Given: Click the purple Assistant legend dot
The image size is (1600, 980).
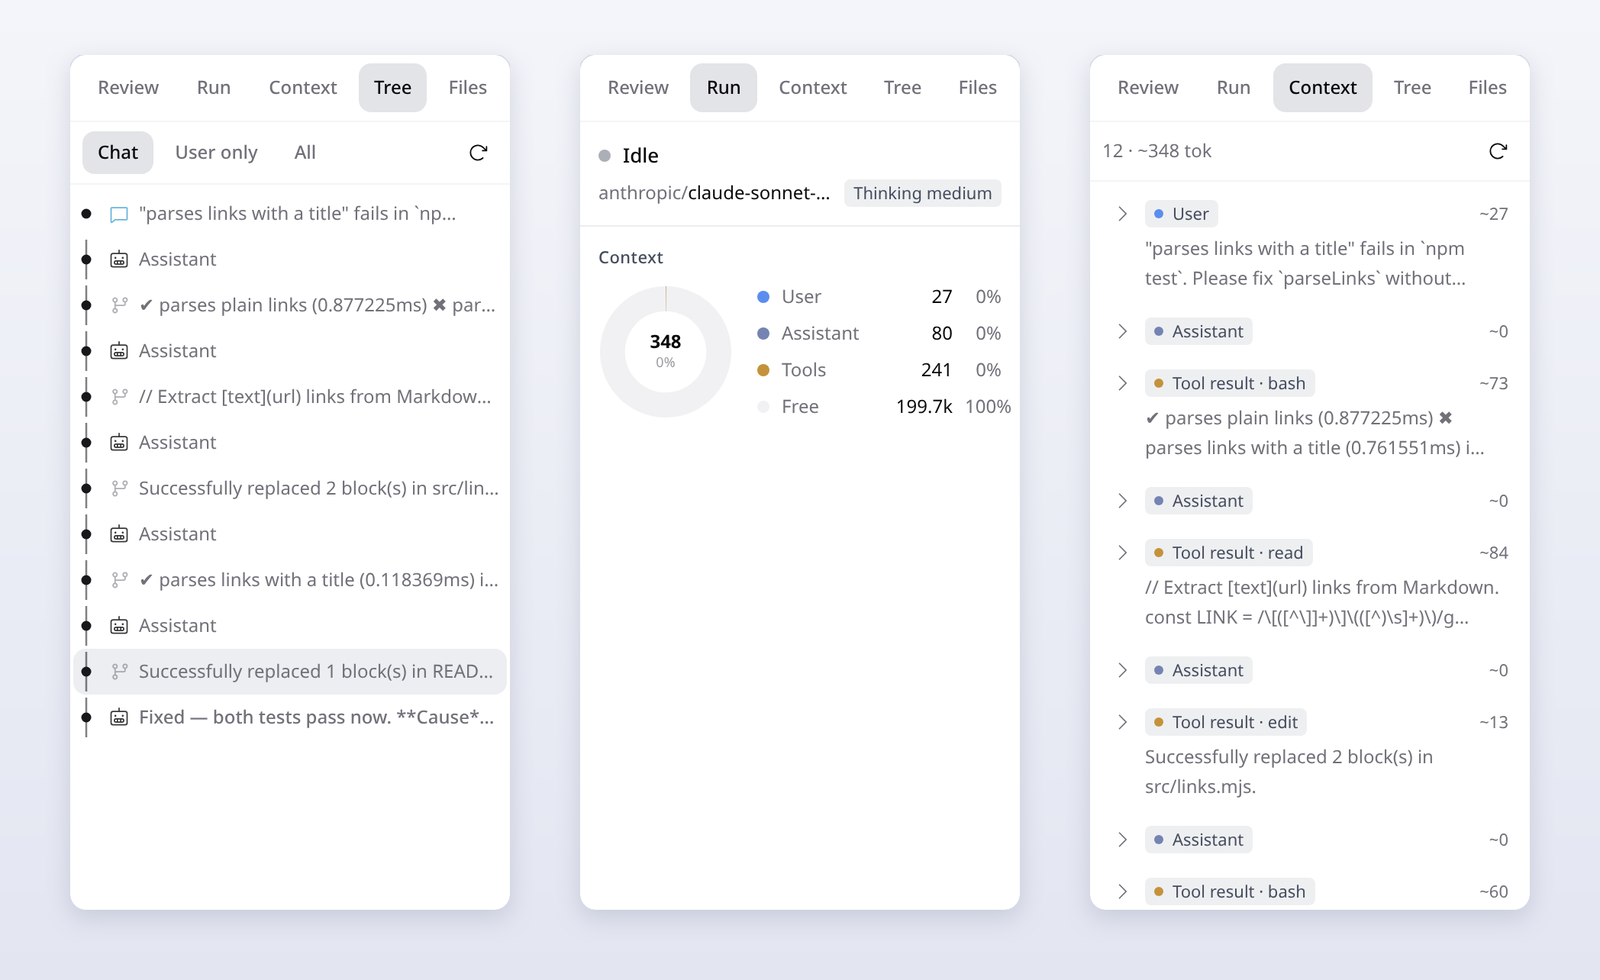Looking at the screenshot, I should pyautogui.click(x=763, y=333).
